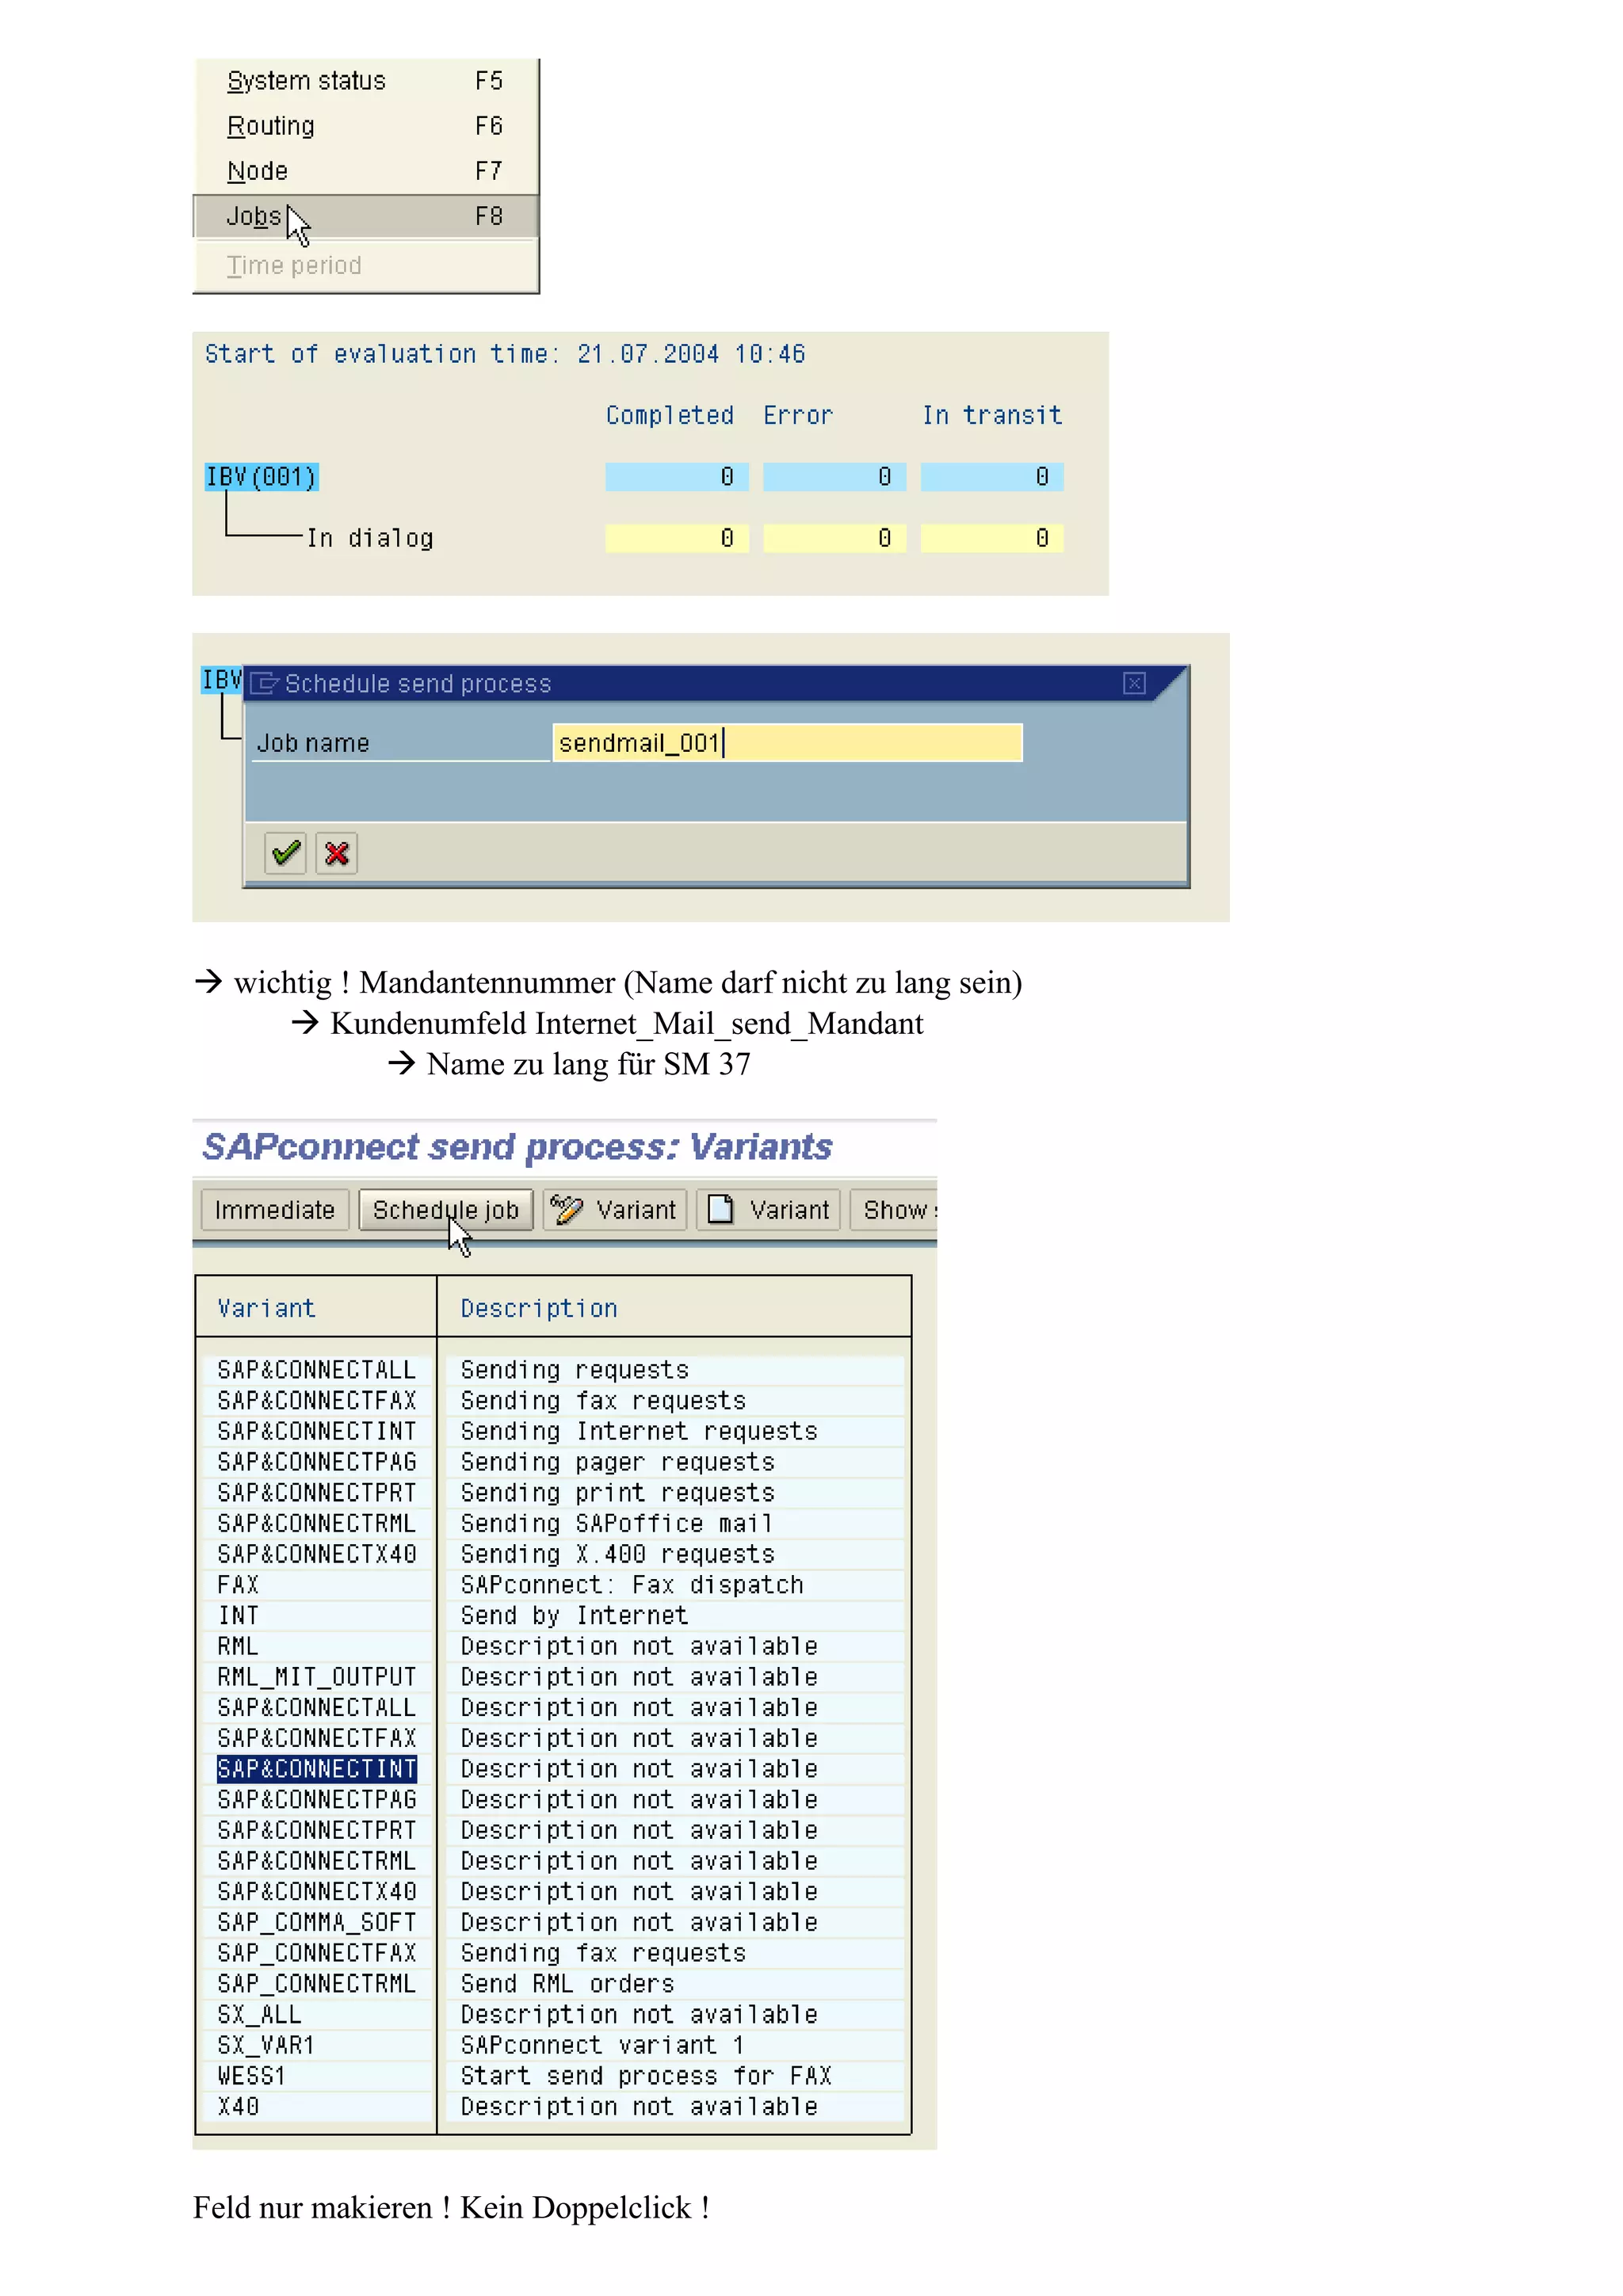Select the In dialog tree node
Image resolution: width=1623 pixels, height=2296 pixels.
(370, 539)
